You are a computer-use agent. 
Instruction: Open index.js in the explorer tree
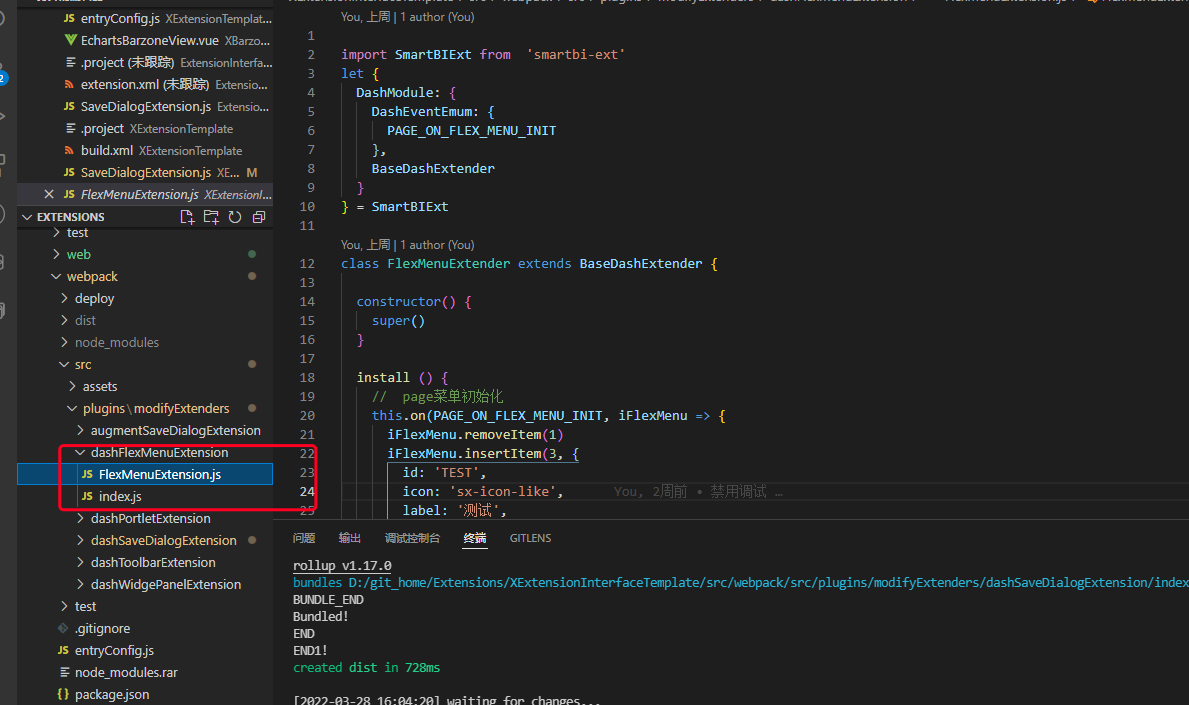click(x=120, y=496)
